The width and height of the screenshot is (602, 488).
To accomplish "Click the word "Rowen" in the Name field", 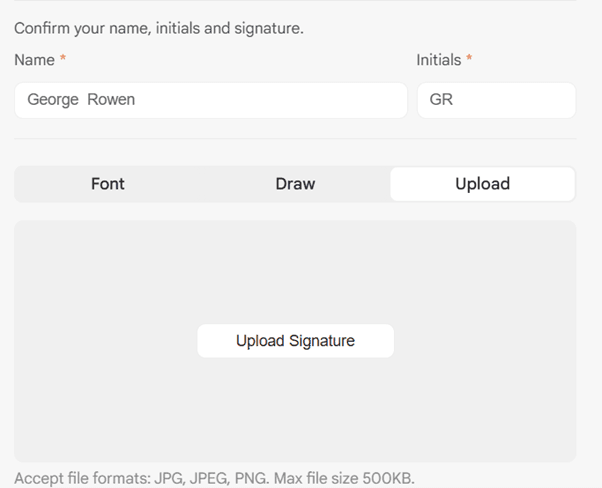I will (x=111, y=100).
